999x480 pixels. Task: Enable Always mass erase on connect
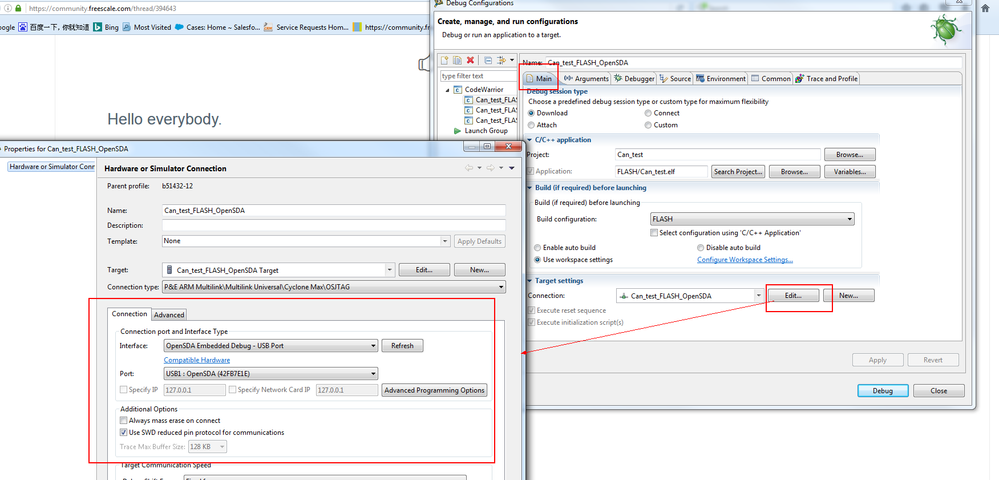coord(124,421)
